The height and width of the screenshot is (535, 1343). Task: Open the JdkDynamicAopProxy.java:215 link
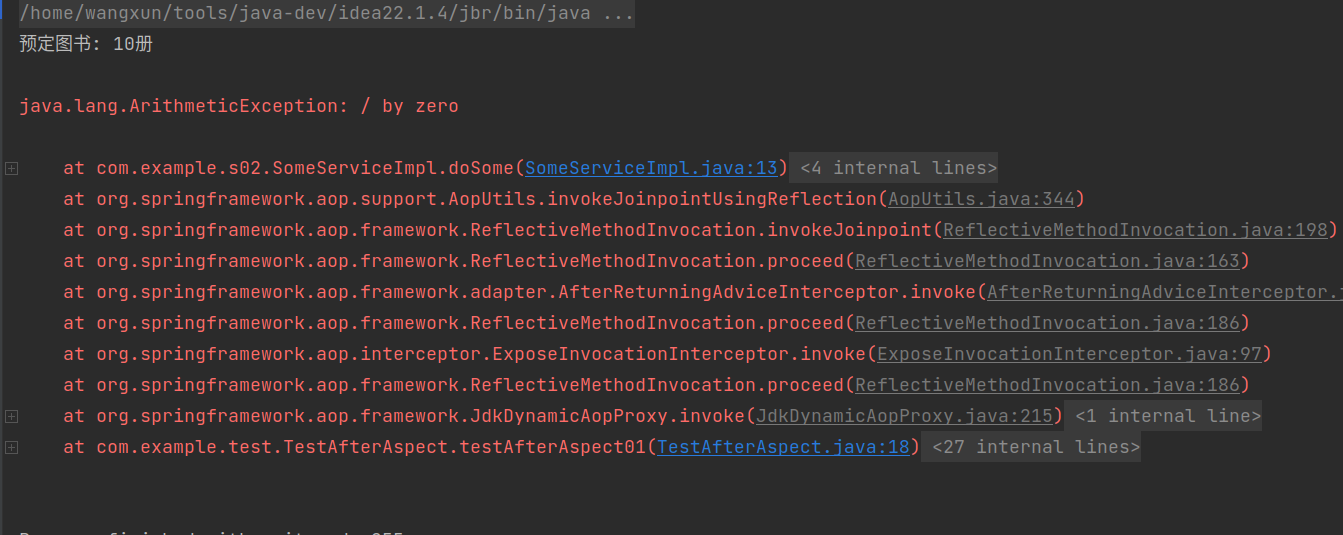904,416
